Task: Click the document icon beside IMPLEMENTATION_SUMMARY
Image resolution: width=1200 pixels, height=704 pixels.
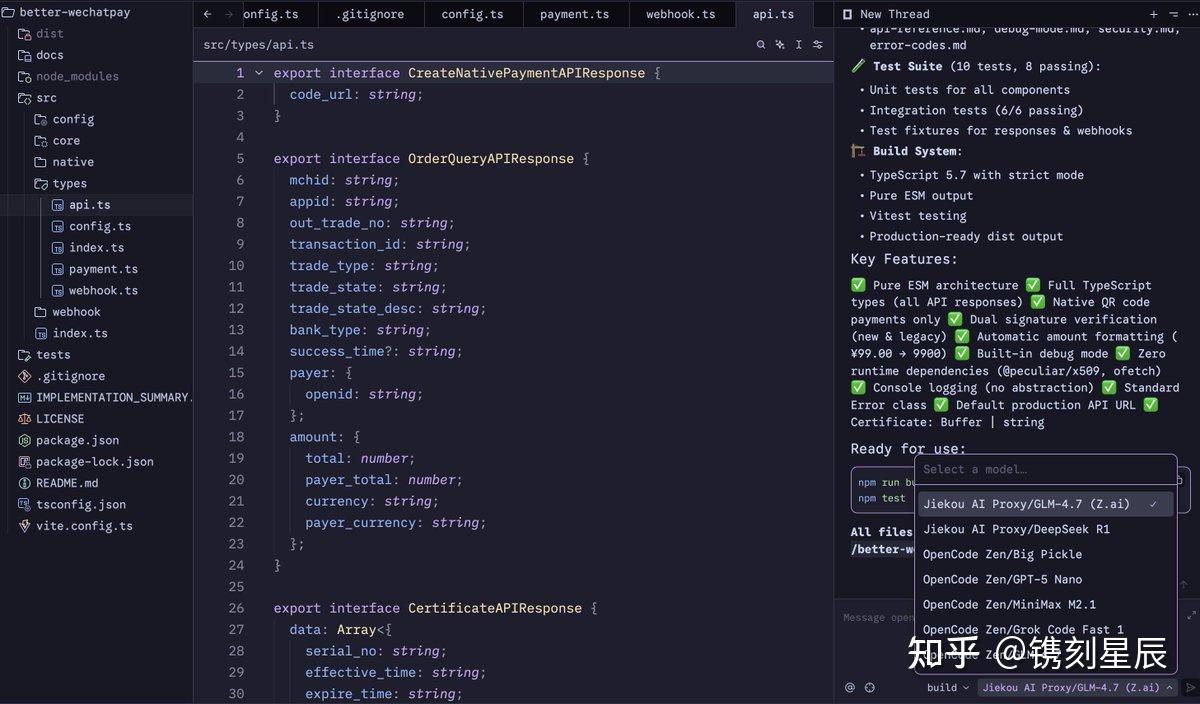Action: [x=25, y=397]
